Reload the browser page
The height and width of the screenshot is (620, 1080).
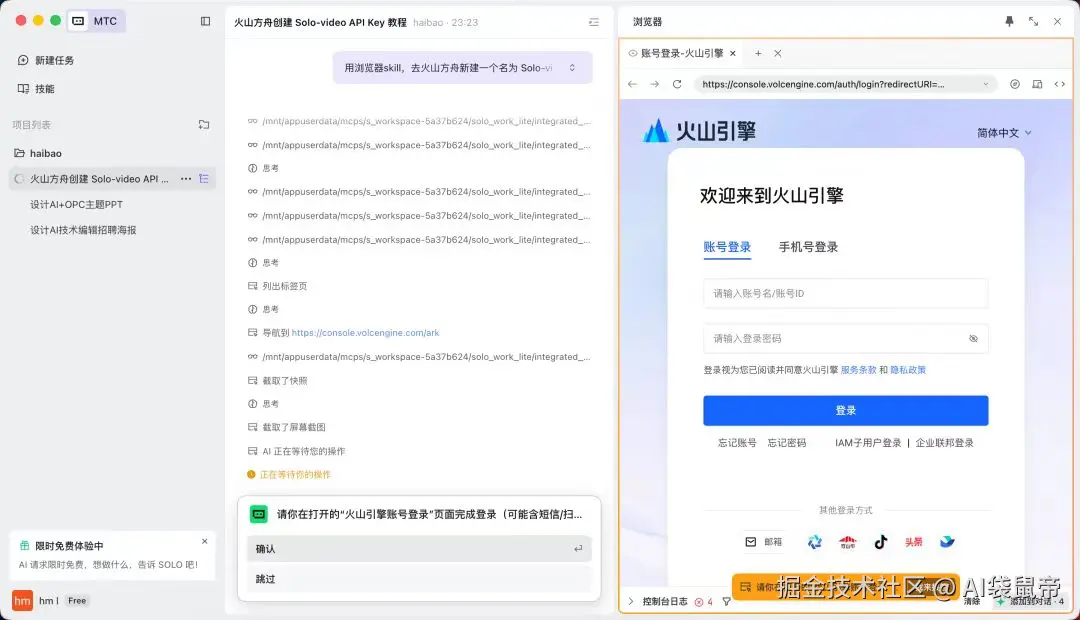677,84
